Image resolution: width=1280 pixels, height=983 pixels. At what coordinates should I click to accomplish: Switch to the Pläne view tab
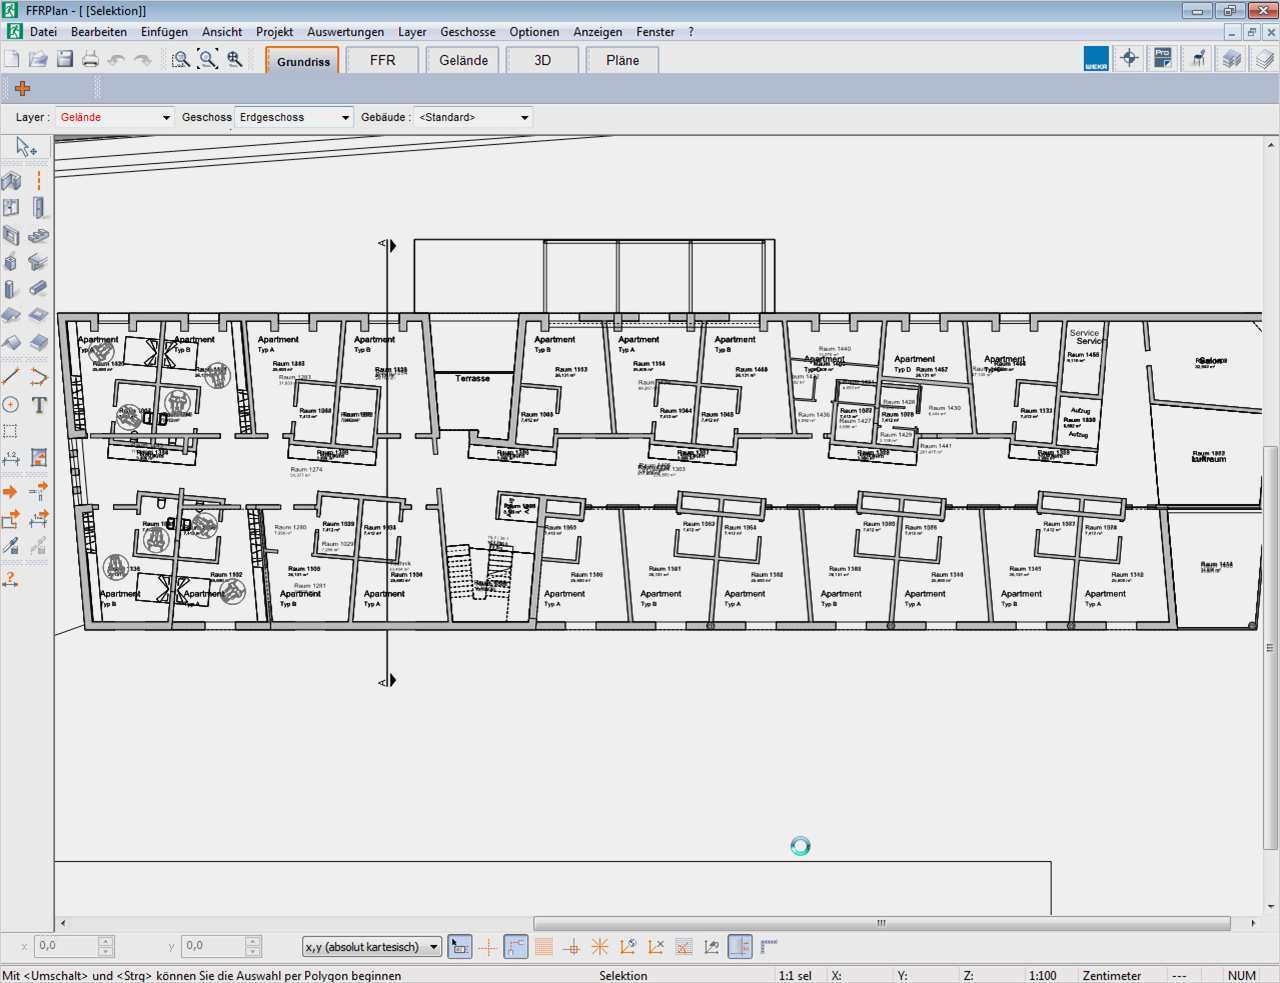pos(622,60)
